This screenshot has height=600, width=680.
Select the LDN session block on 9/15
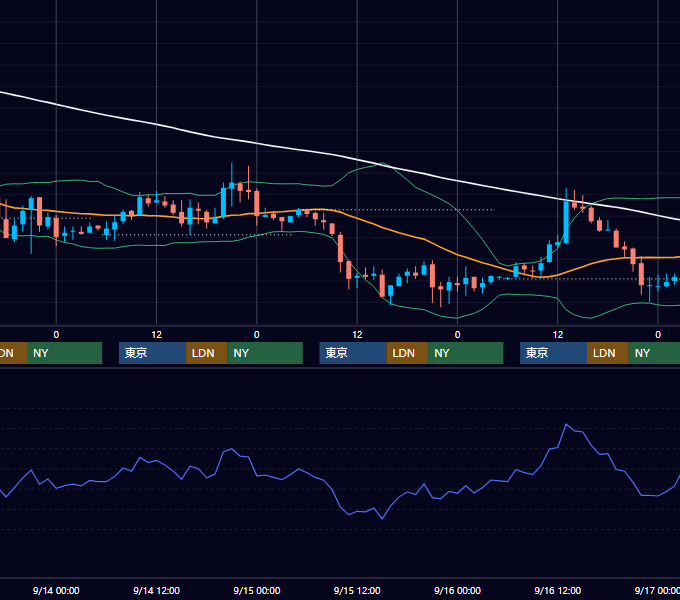coord(407,353)
